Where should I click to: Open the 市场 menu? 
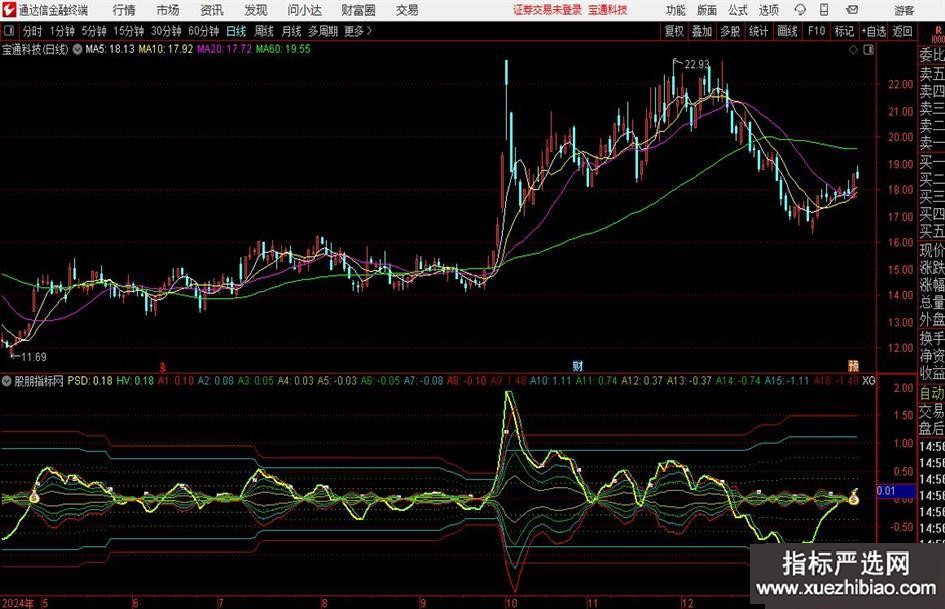point(168,10)
